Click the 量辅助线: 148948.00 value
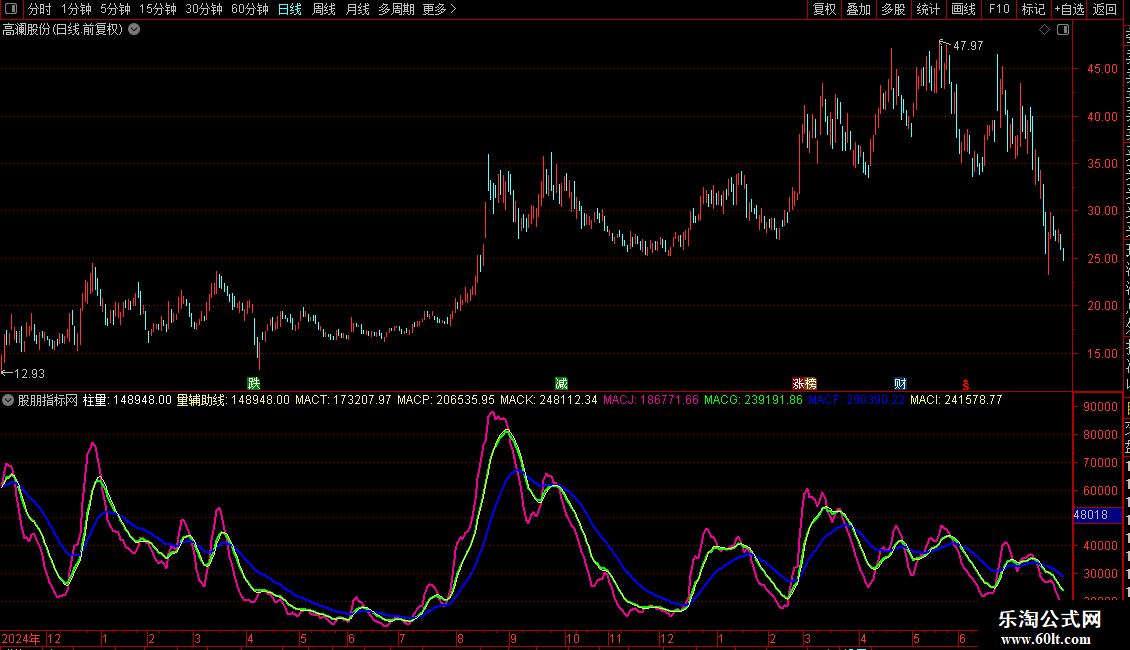1130x650 pixels. click(x=233, y=400)
